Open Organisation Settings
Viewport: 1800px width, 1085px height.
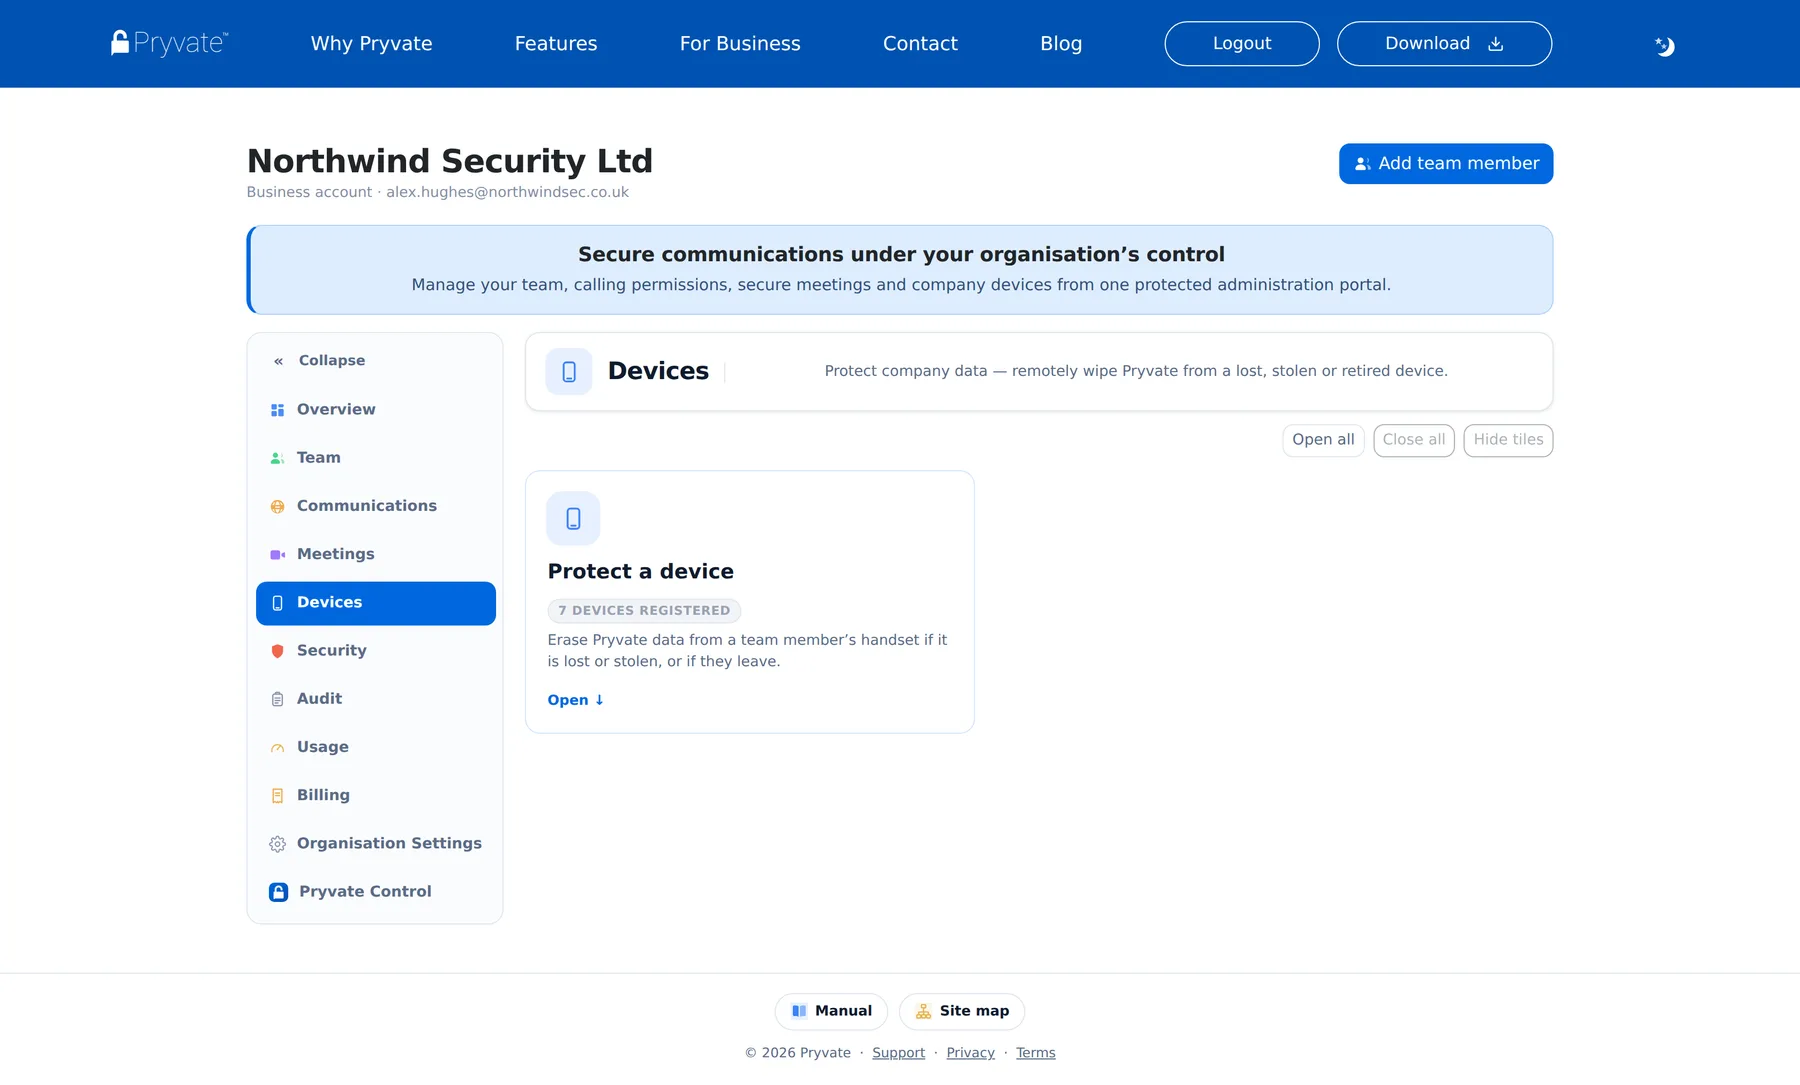click(376, 844)
